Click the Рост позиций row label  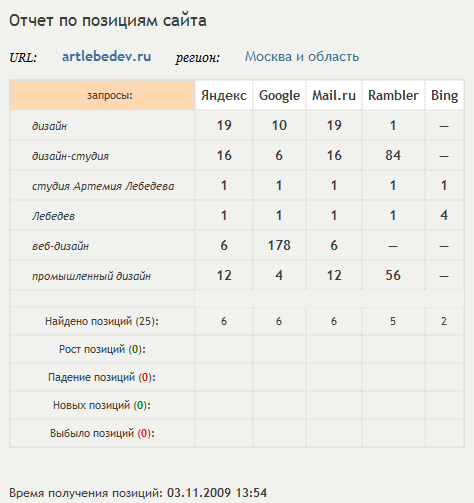[102, 349]
